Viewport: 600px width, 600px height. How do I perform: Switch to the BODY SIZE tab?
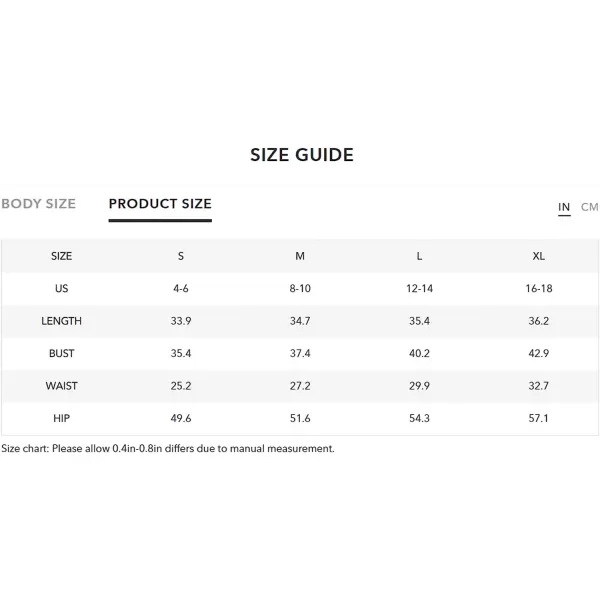click(38, 204)
